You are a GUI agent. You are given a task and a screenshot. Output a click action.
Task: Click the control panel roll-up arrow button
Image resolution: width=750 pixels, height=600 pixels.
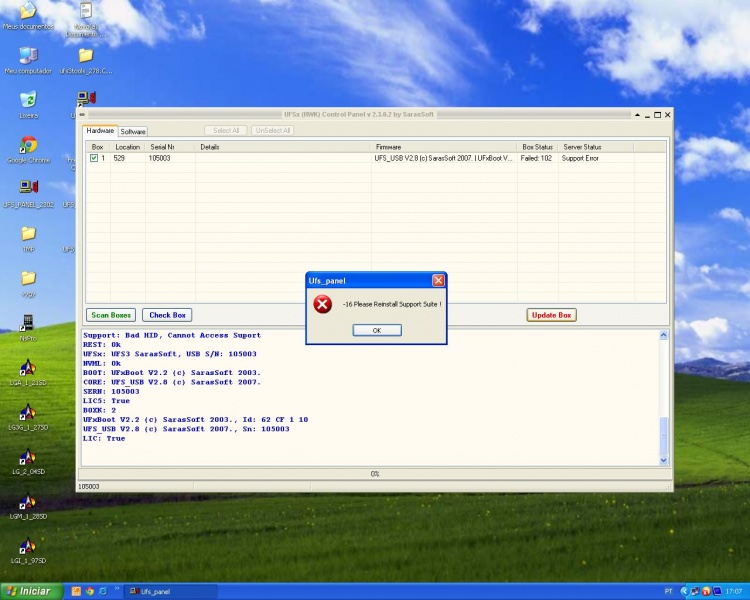tap(638, 115)
